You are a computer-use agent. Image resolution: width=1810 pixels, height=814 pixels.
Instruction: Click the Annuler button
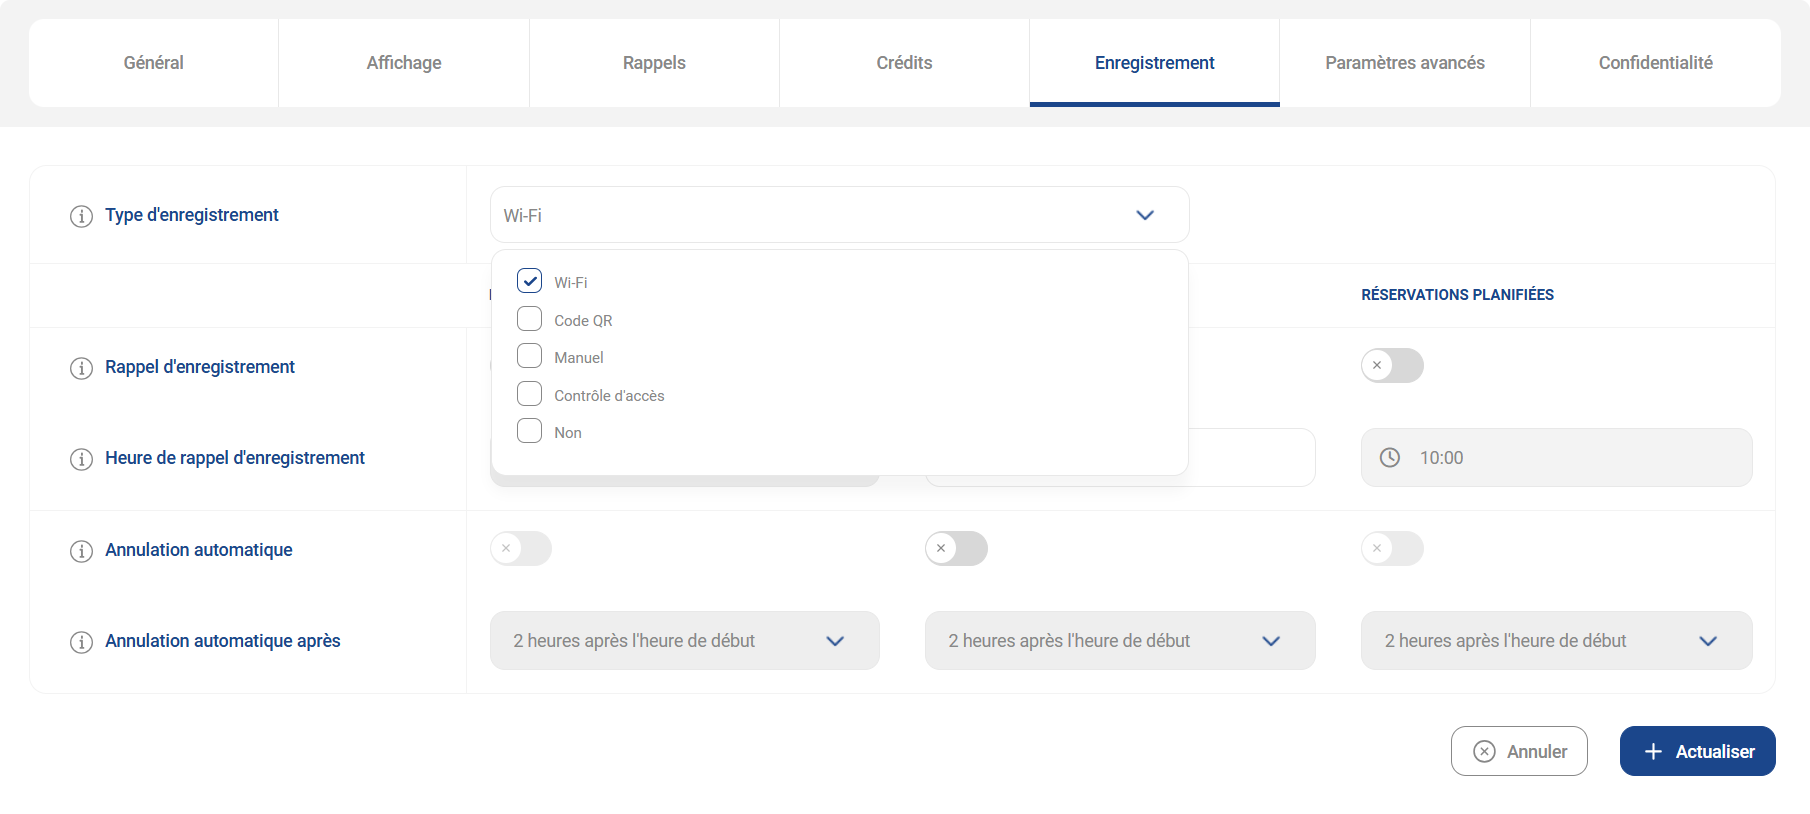coord(1519,751)
